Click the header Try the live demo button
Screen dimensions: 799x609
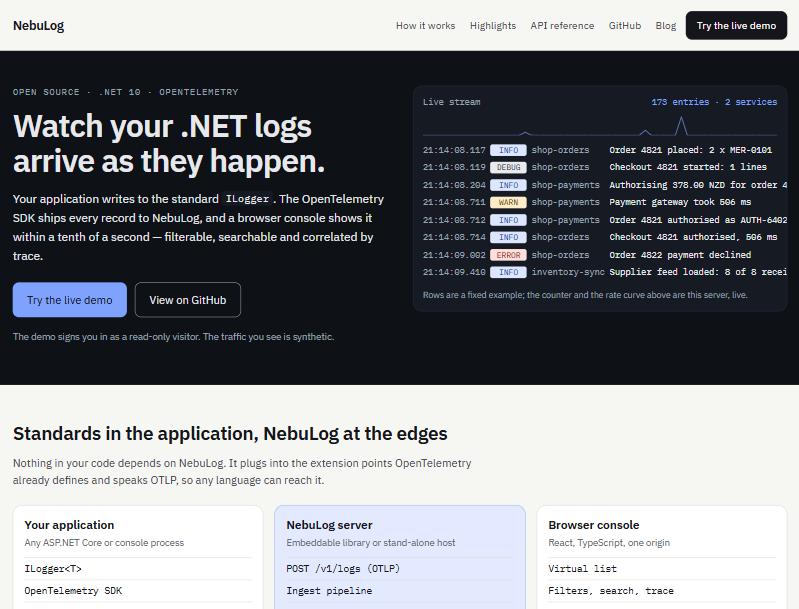[736, 25]
